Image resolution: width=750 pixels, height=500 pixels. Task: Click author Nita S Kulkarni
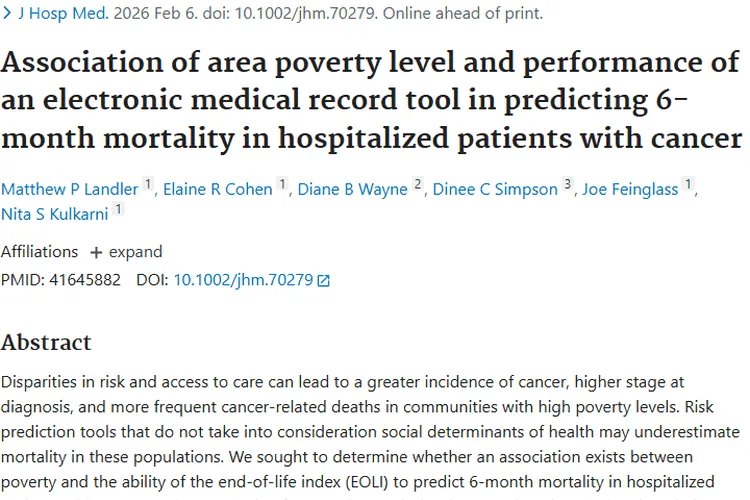[x=54, y=211]
